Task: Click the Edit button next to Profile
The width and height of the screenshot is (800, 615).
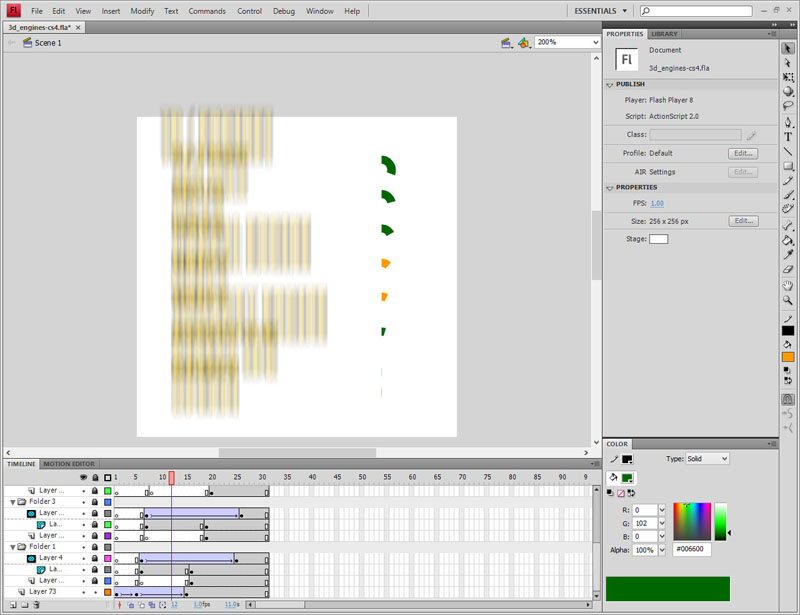Action: (742, 154)
